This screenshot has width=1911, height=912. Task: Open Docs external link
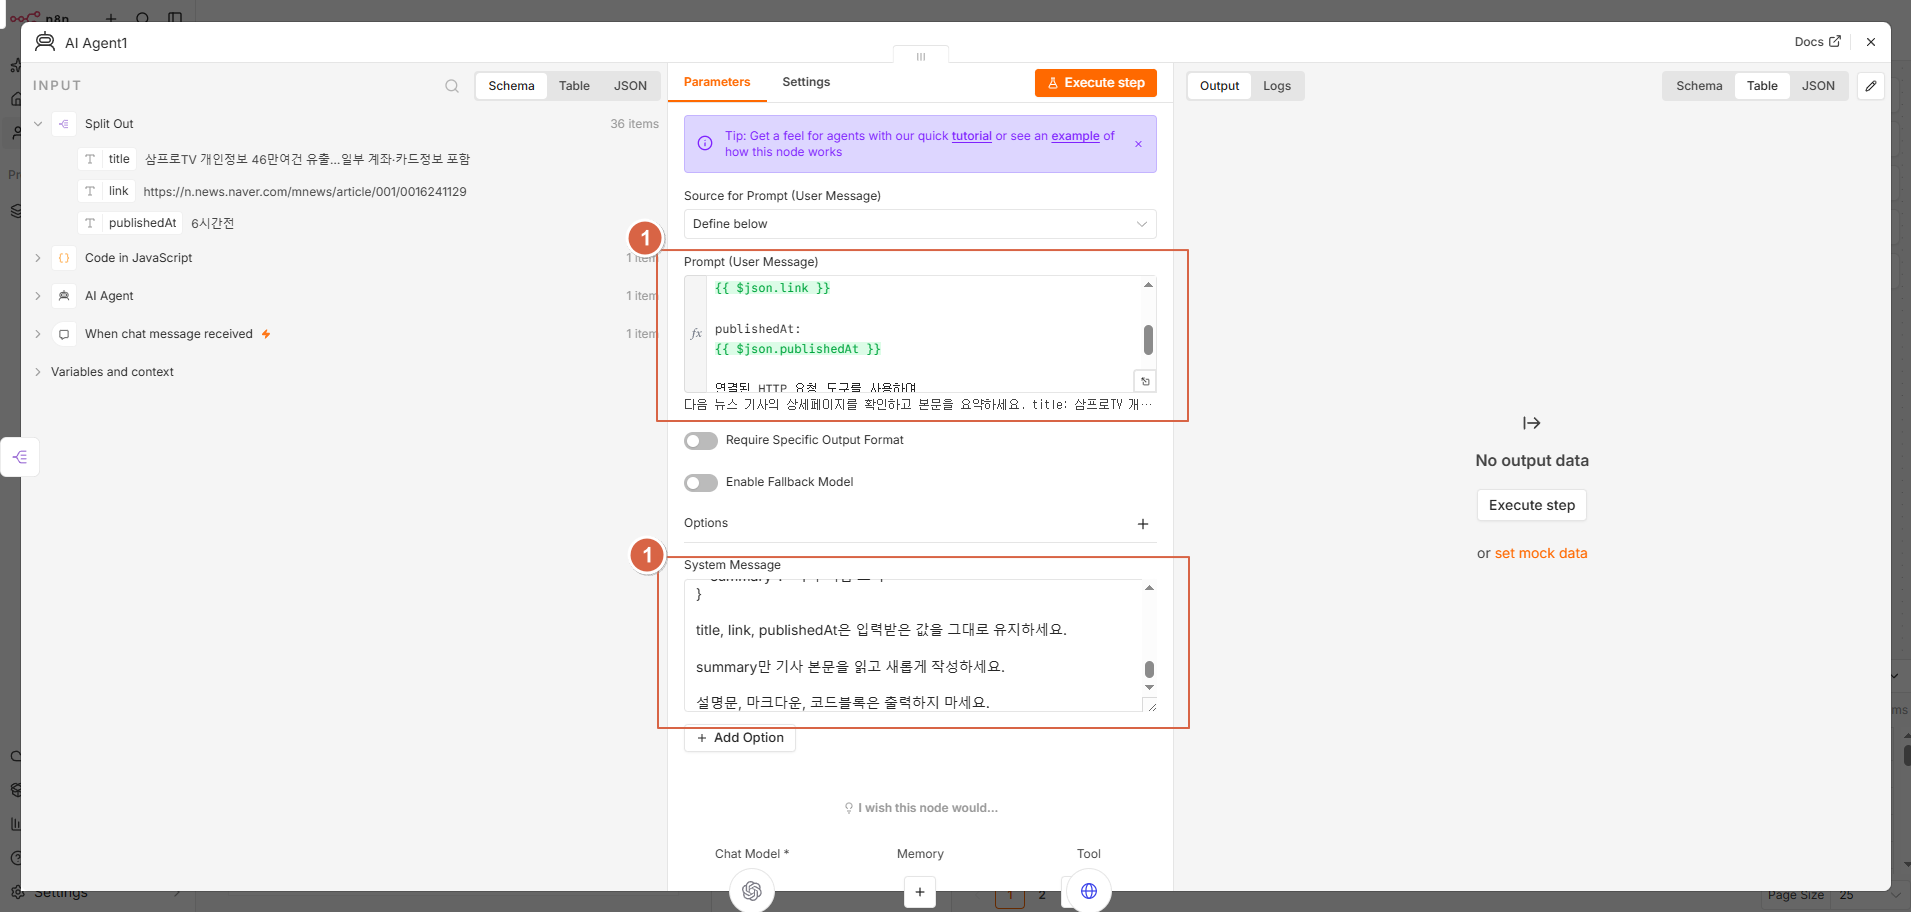pos(1817,42)
